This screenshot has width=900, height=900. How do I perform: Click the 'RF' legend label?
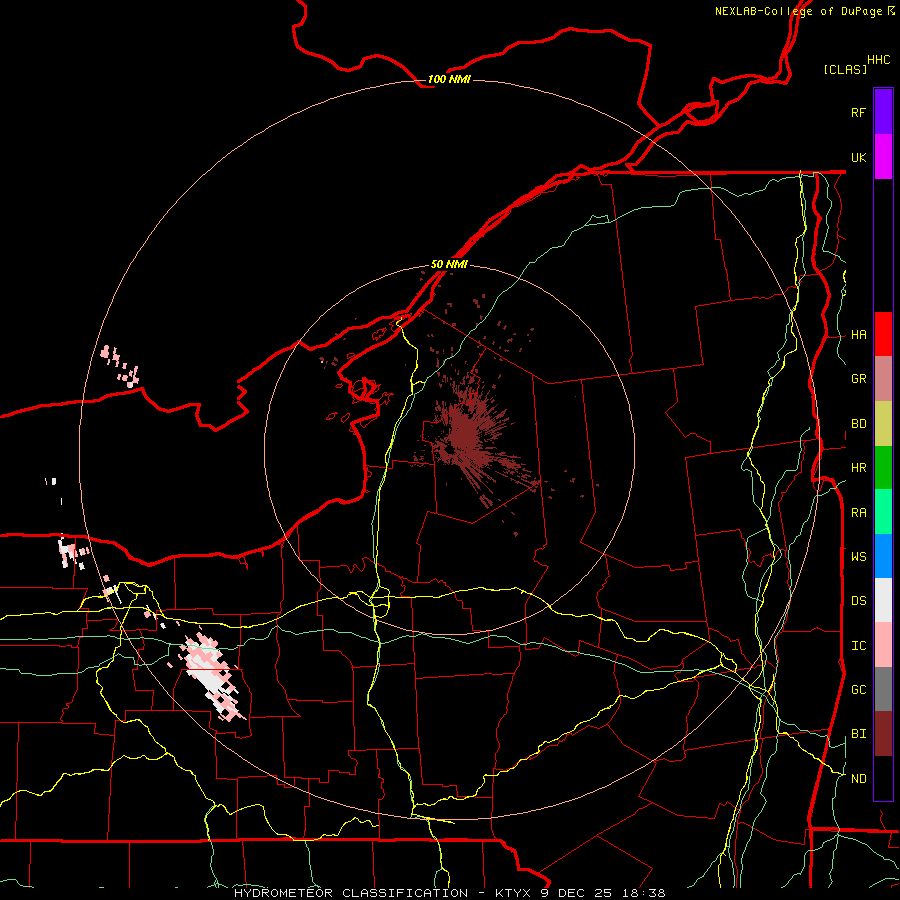(x=859, y=112)
